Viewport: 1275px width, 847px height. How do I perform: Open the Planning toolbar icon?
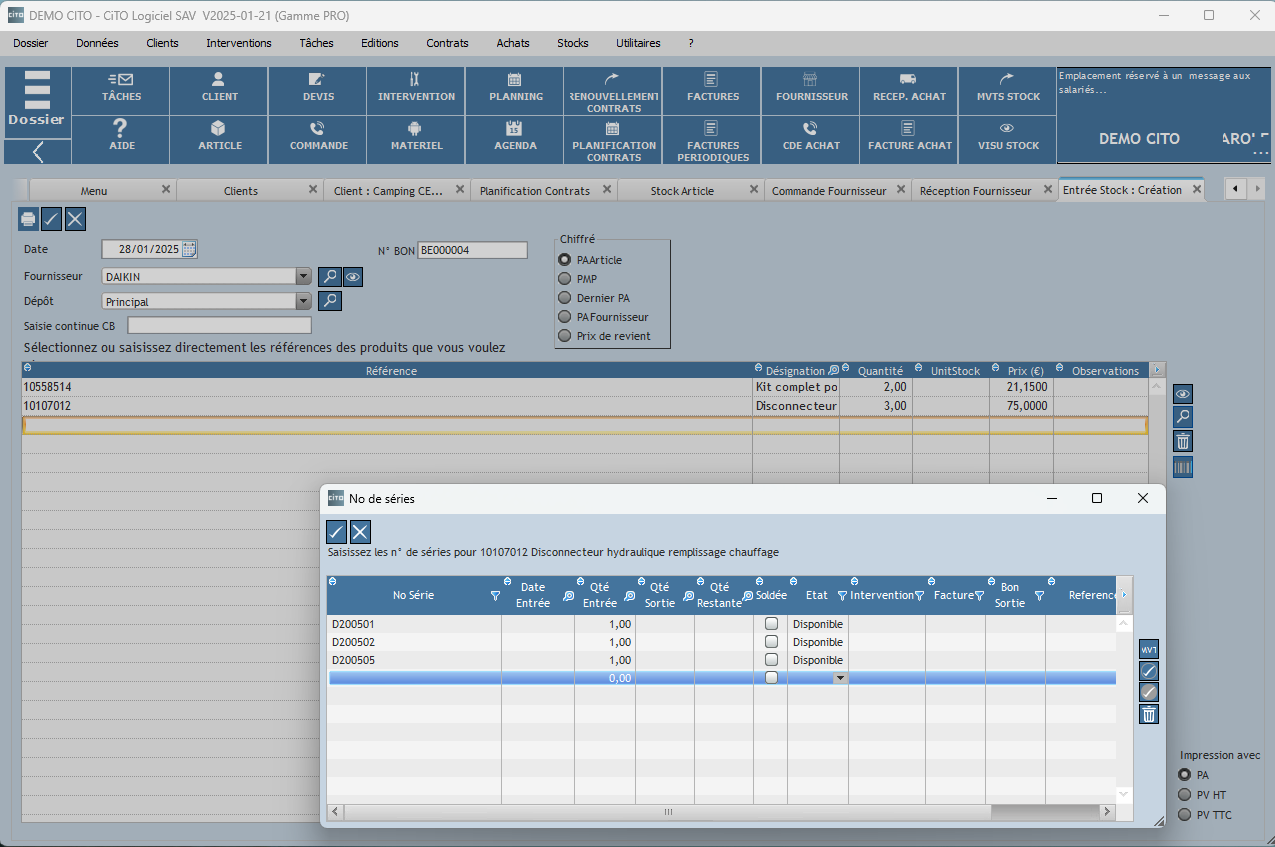coord(515,91)
